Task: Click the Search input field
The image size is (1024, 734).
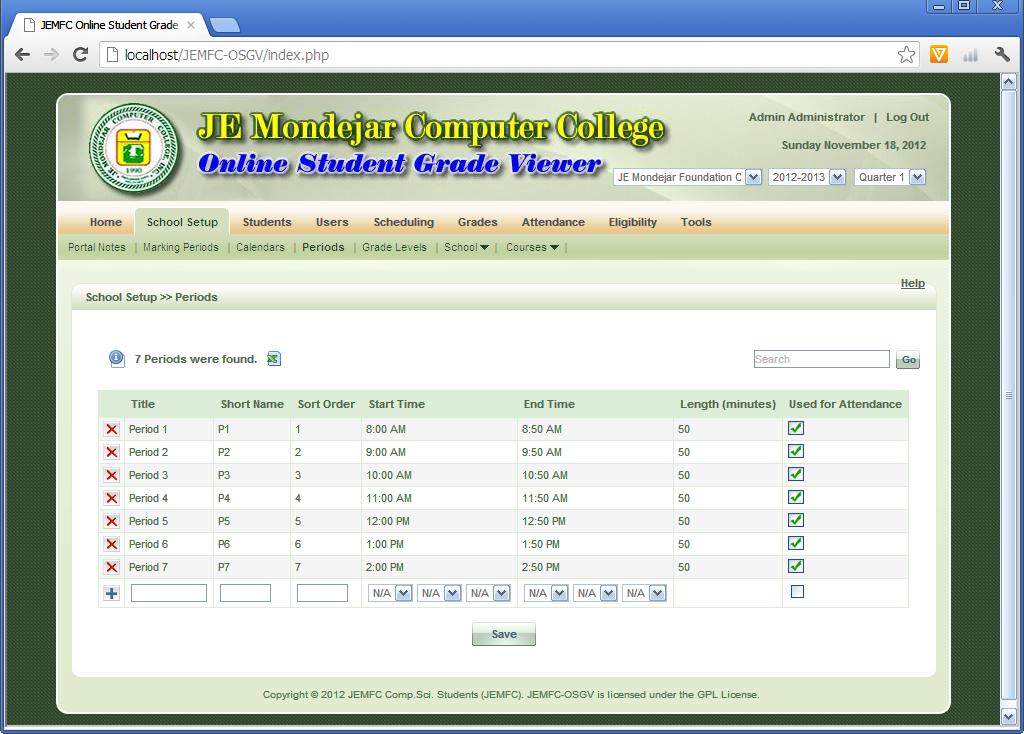Action: 822,359
